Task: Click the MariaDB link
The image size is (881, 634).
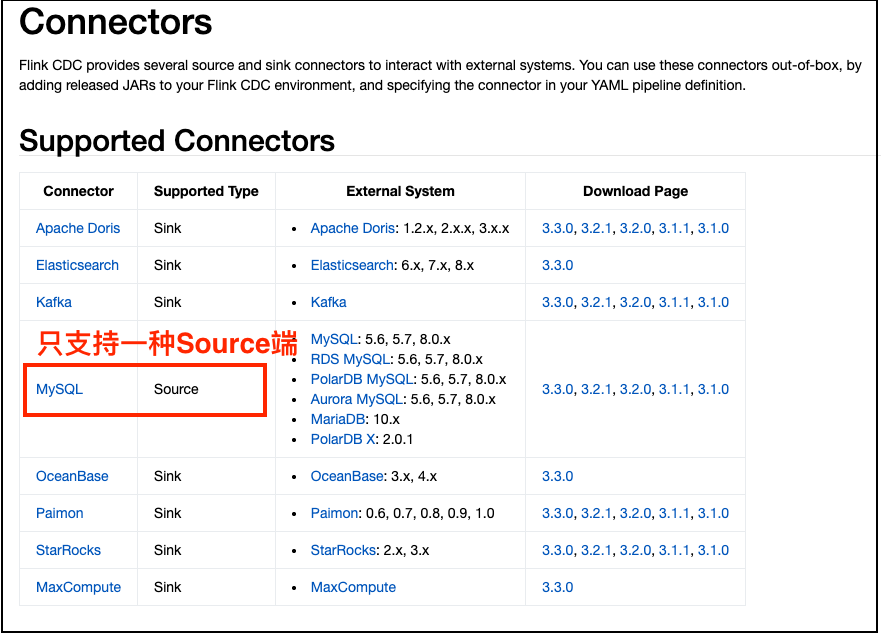Action: coord(338,419)
